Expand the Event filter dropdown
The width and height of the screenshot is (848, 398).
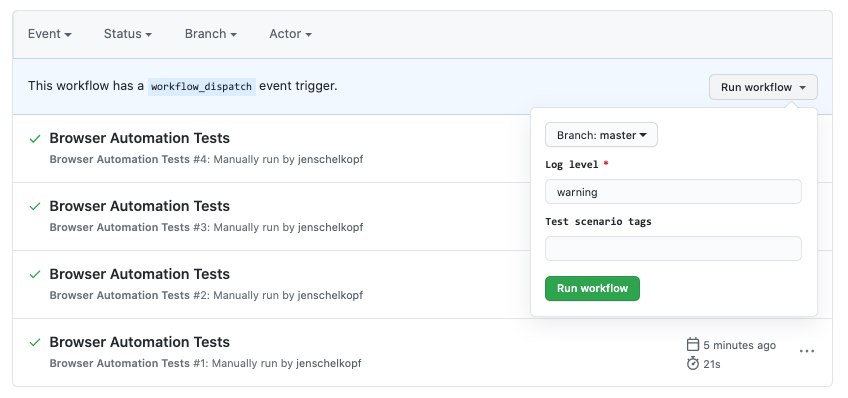(x=50, y=34)
